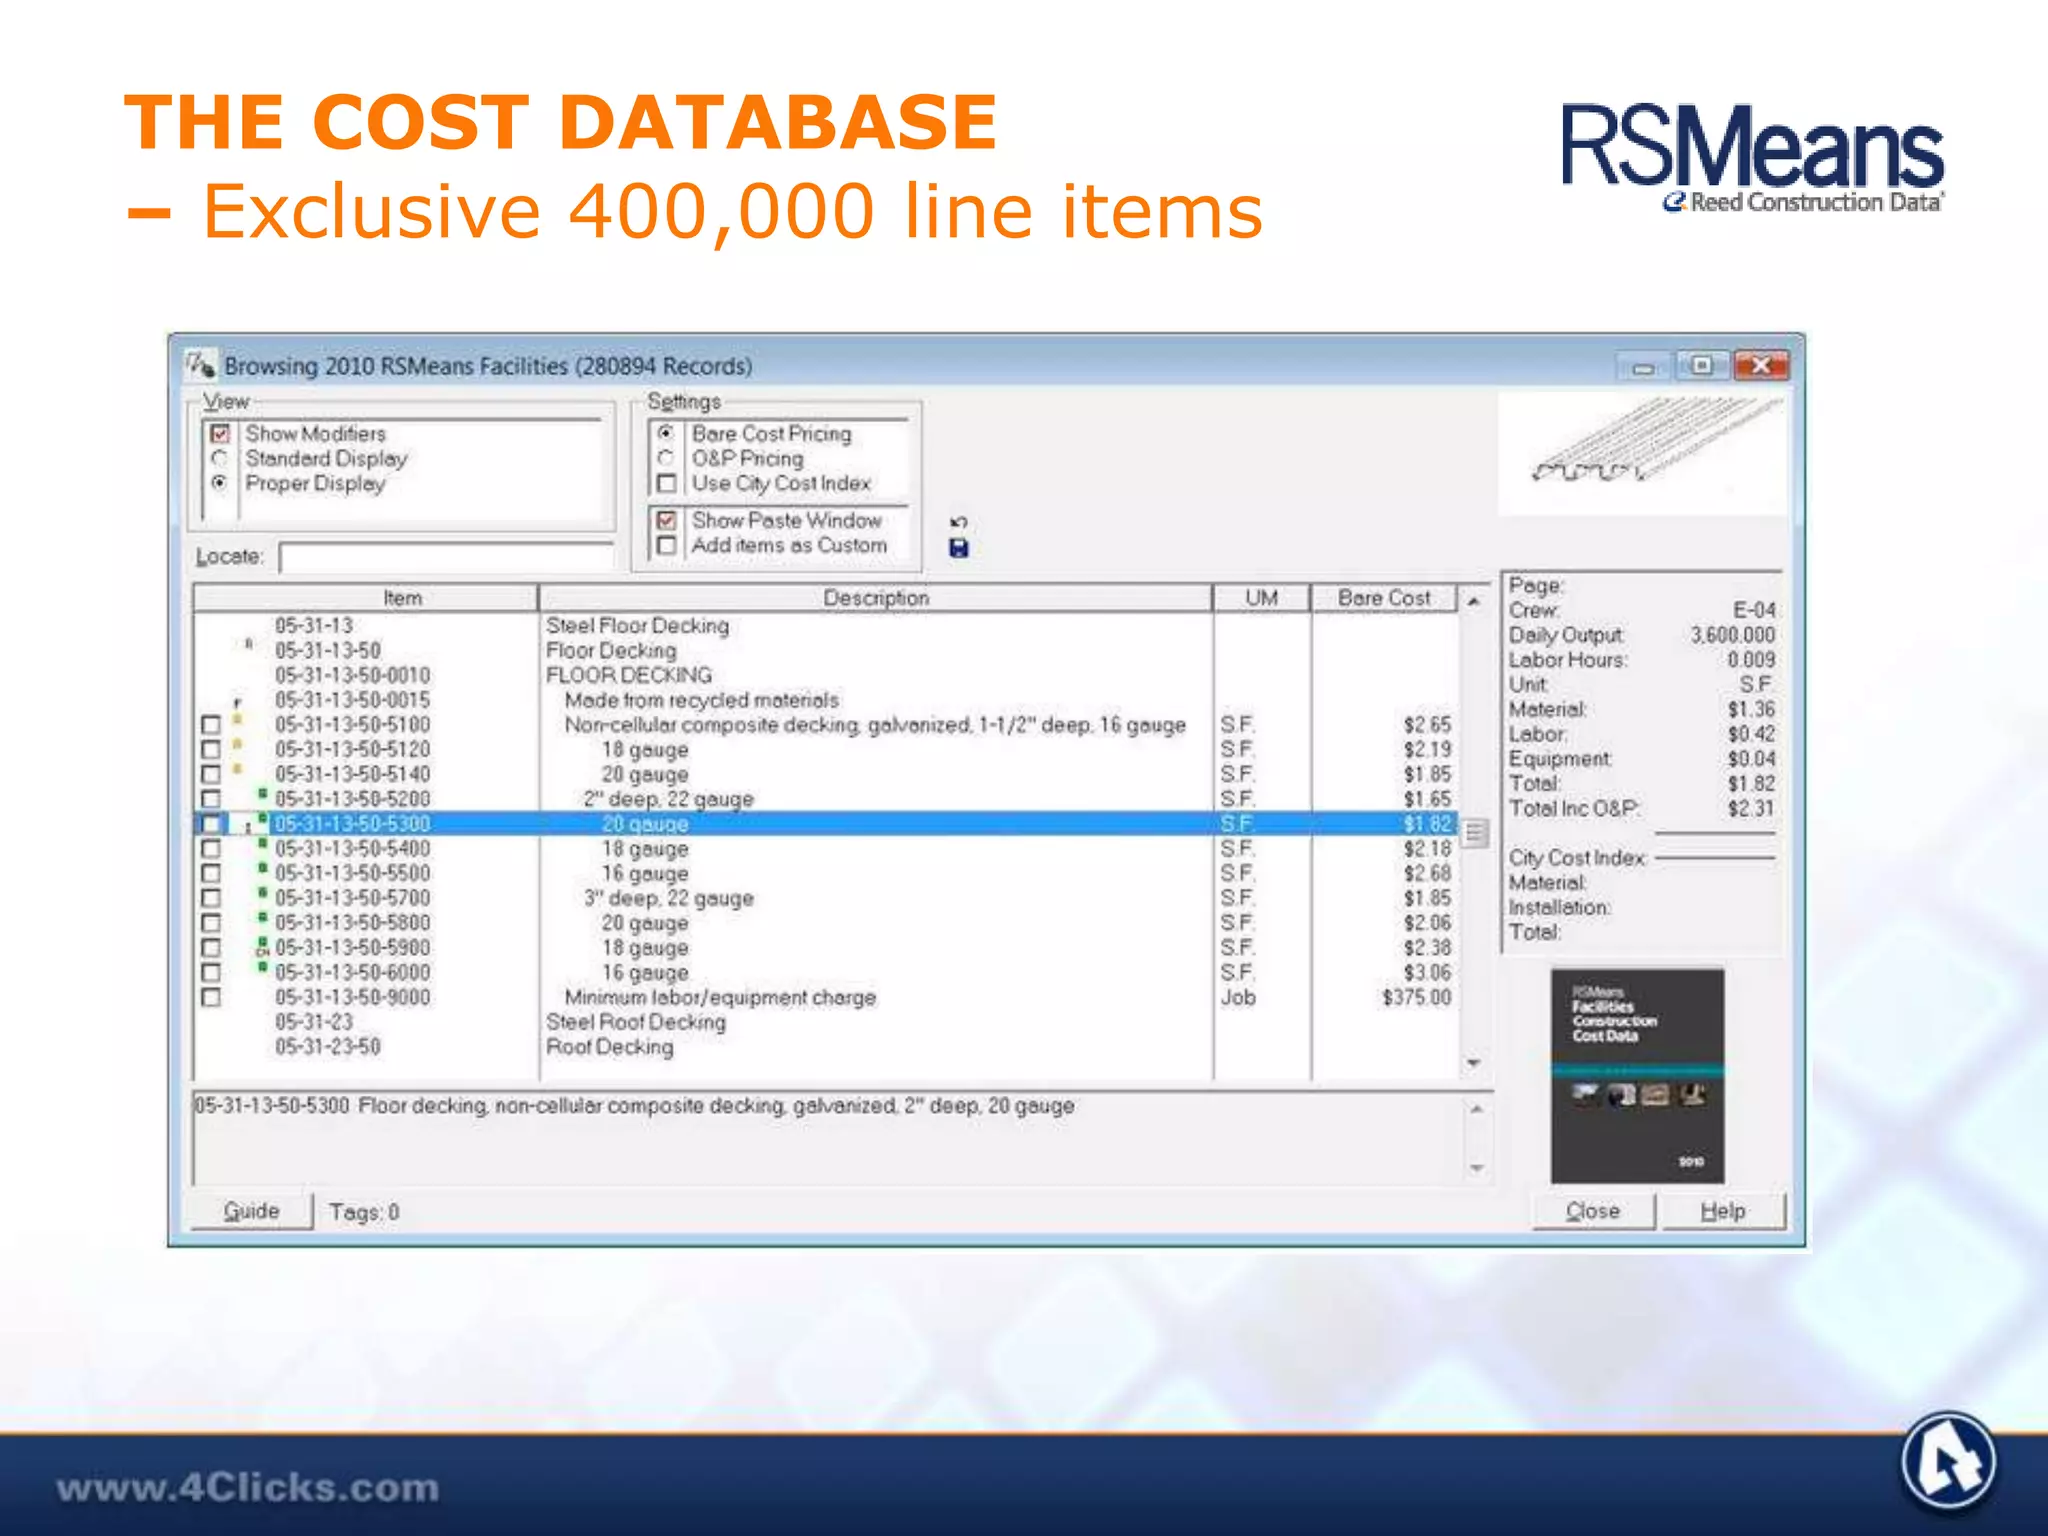Click the item list scroll down arrow
Screen dimensions: 2048x1536
pos(1474,1062)
